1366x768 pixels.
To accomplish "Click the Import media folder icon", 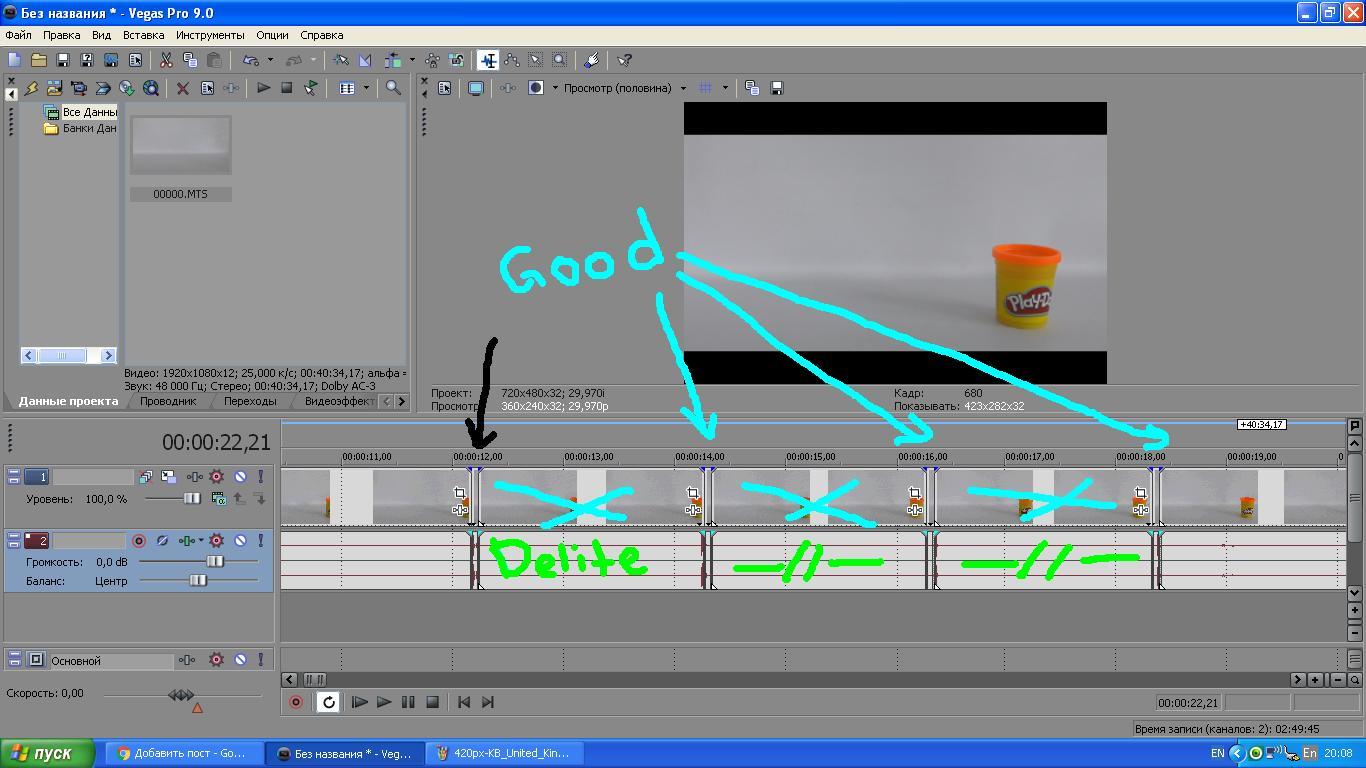I will (55, 88).
